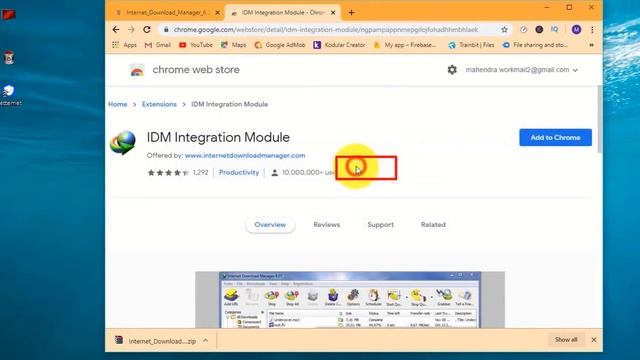Select the Overview tab

[x=270, y=224]
